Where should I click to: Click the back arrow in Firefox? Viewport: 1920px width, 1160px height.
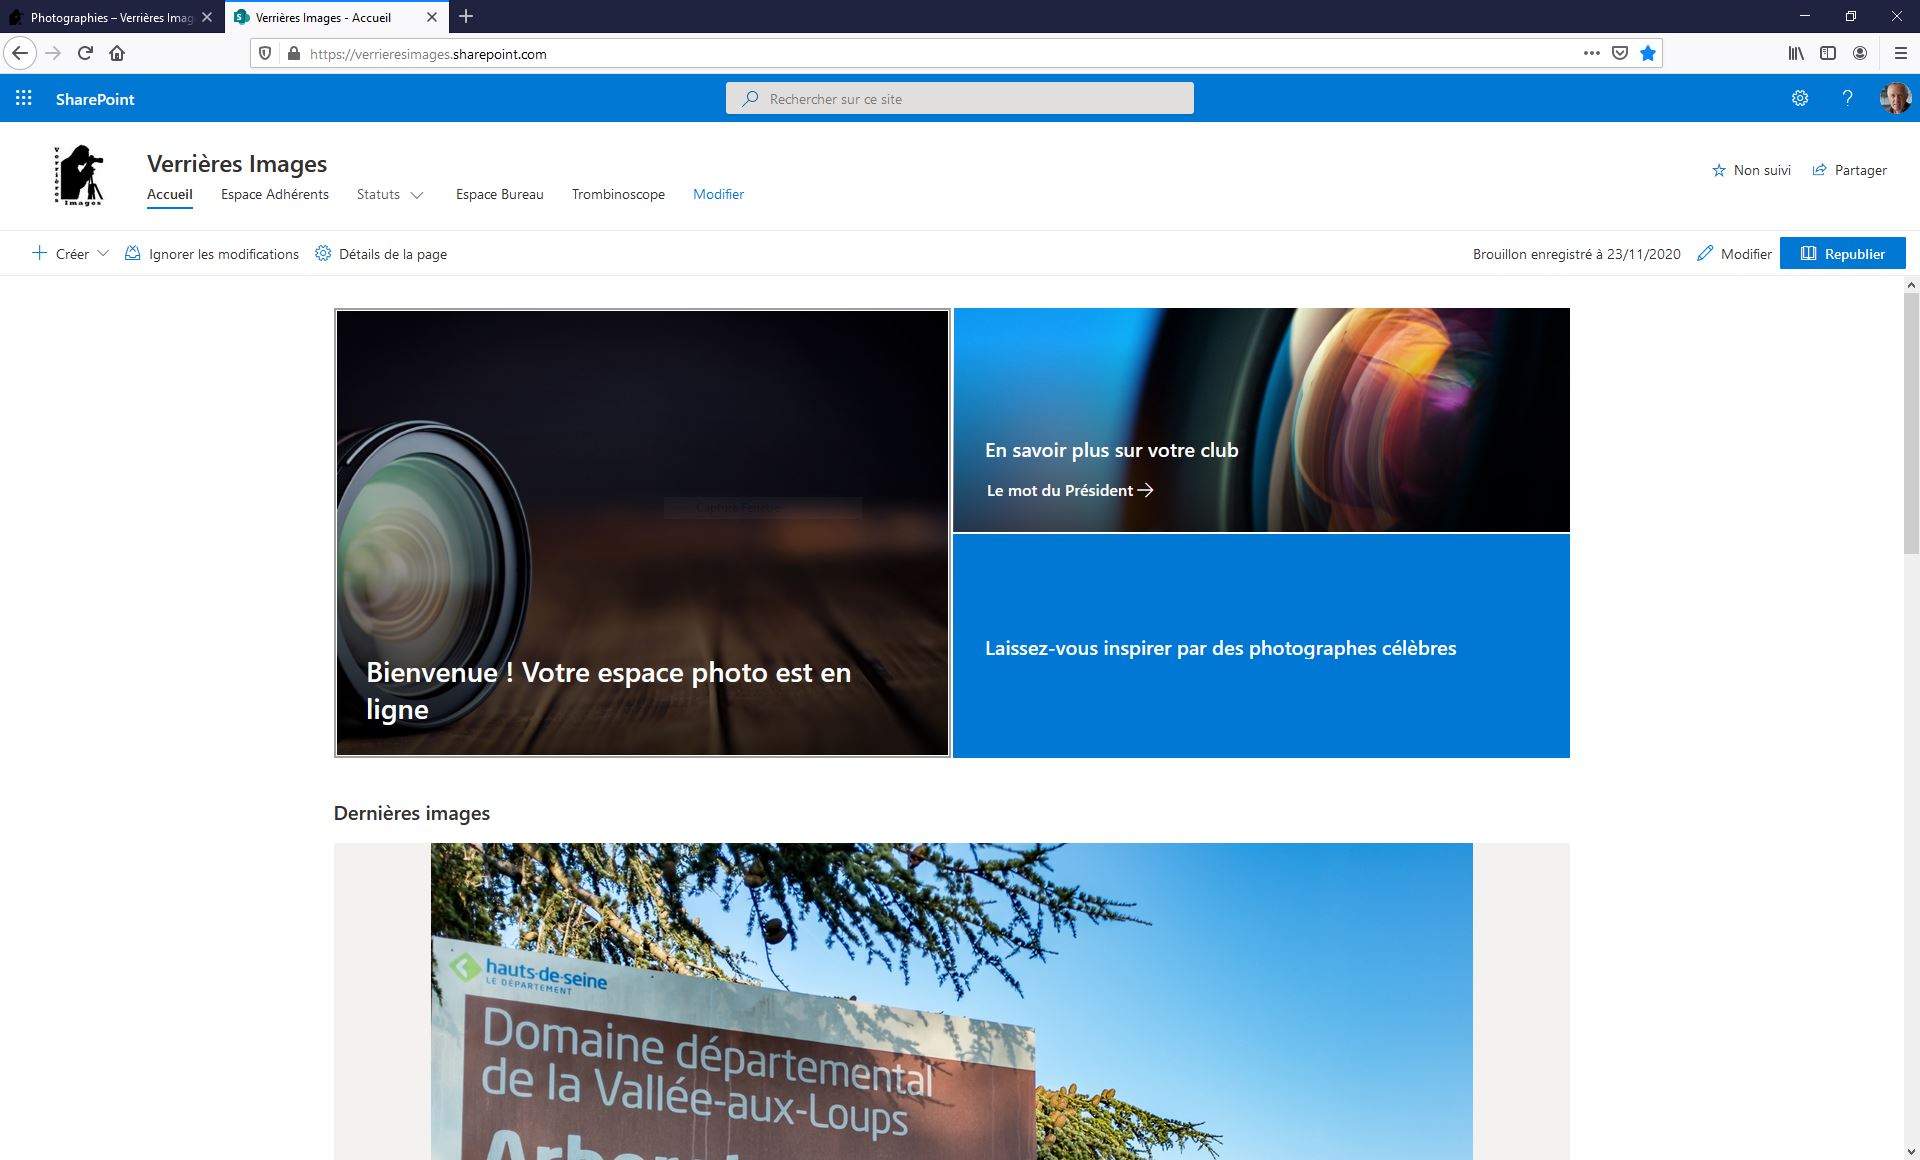[x=20, y=53]
